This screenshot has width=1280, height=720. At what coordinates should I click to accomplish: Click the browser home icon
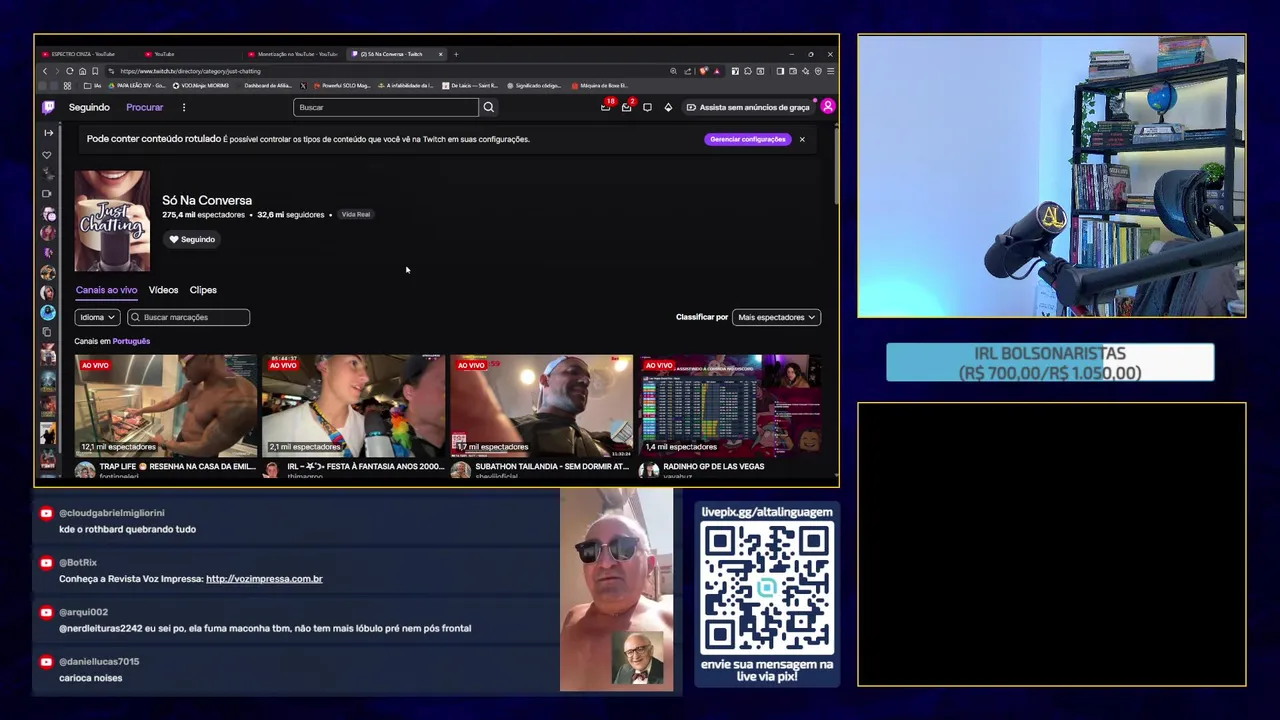tap(82, 71)
